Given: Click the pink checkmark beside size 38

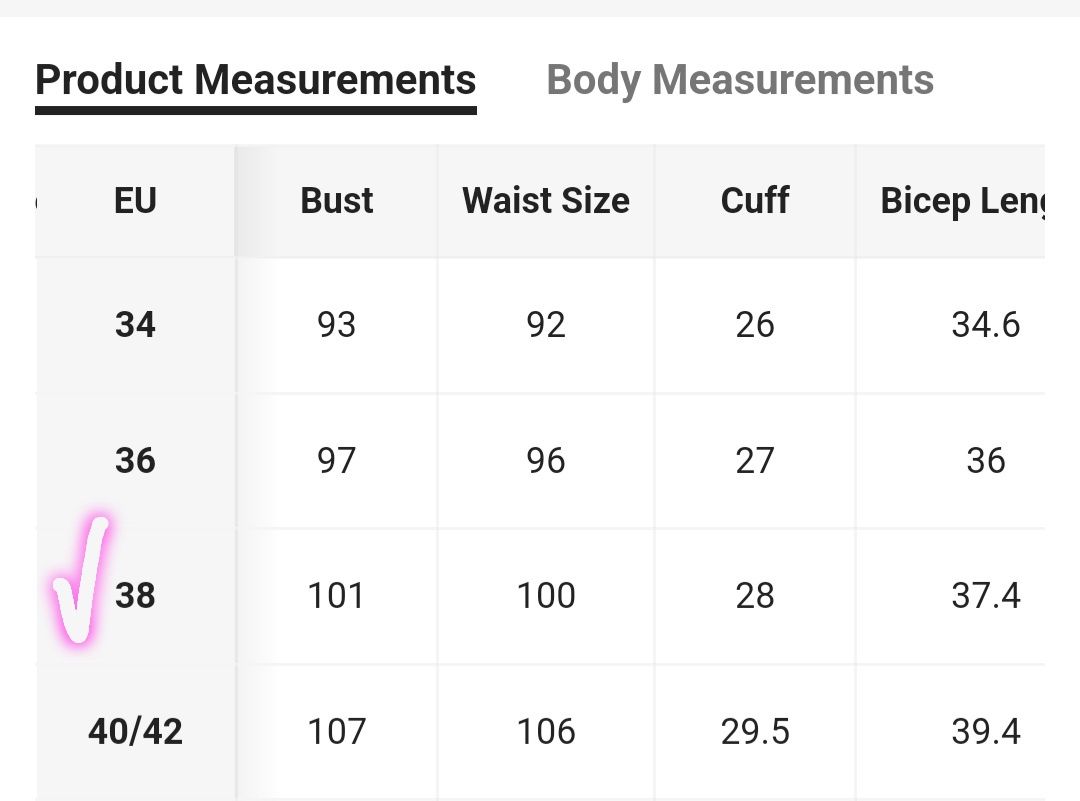Looking at the screenshot, I should click(x=80, y=579).
